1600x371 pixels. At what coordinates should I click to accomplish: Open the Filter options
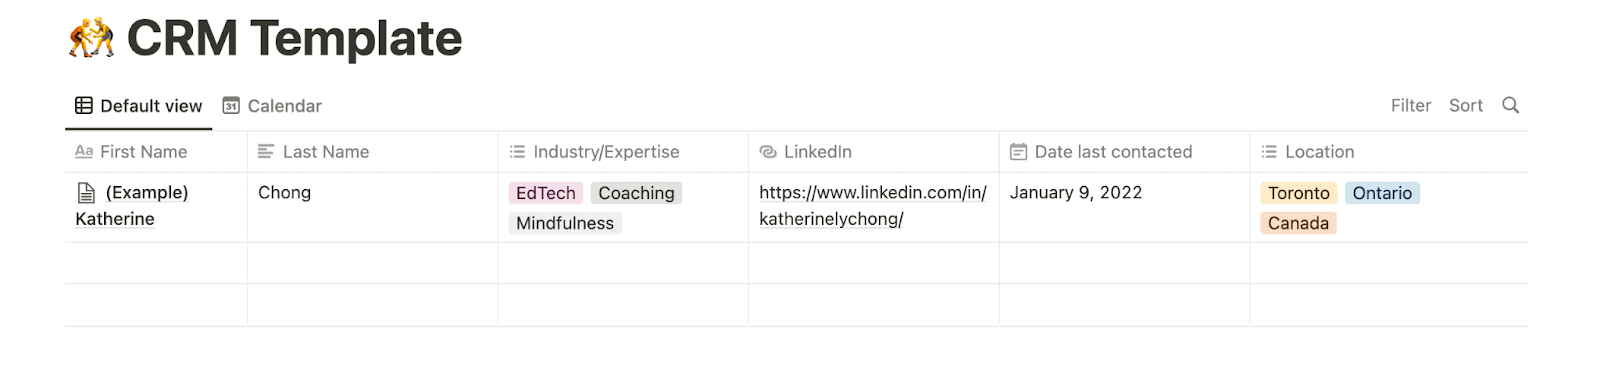tap(1411, 105)
